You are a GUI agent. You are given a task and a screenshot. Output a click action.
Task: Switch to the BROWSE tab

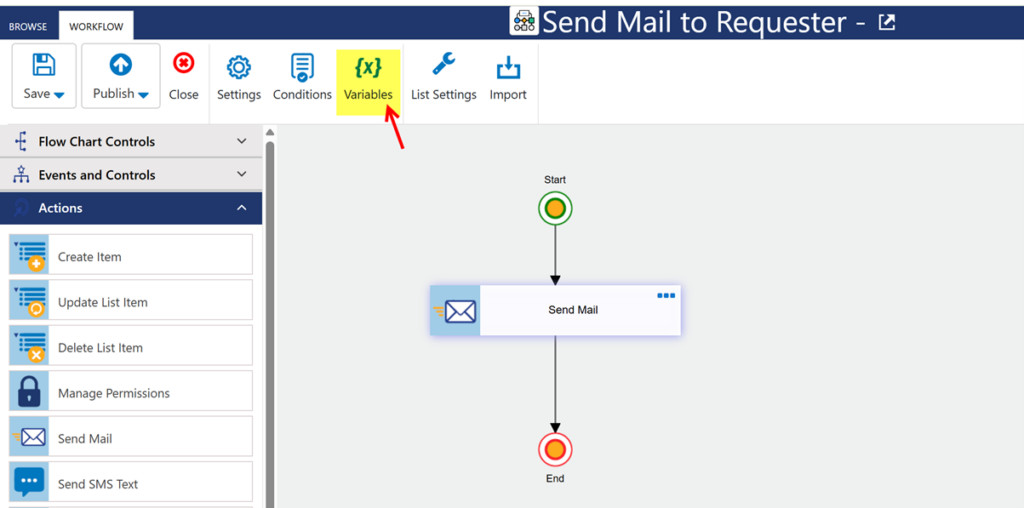click(x=28, y=27)
